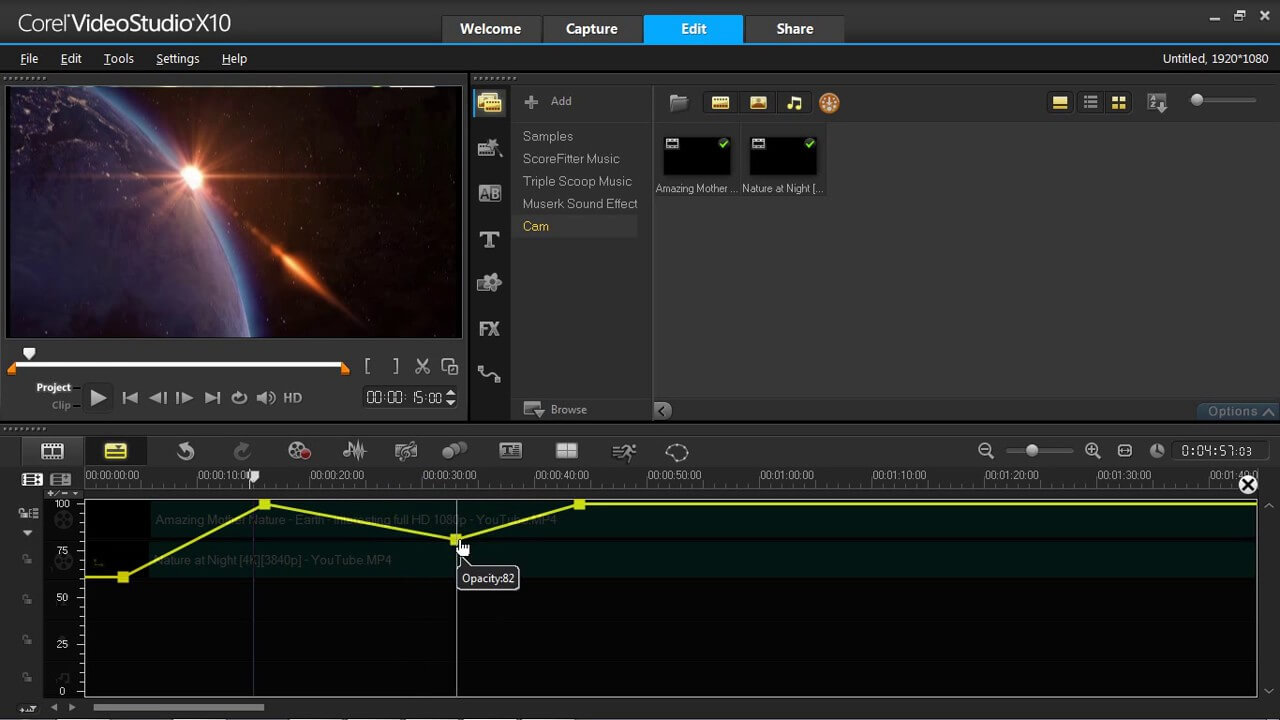Expand the Options panel
Viewport: 1280px width, 720px height.
tap(1238, 411)
